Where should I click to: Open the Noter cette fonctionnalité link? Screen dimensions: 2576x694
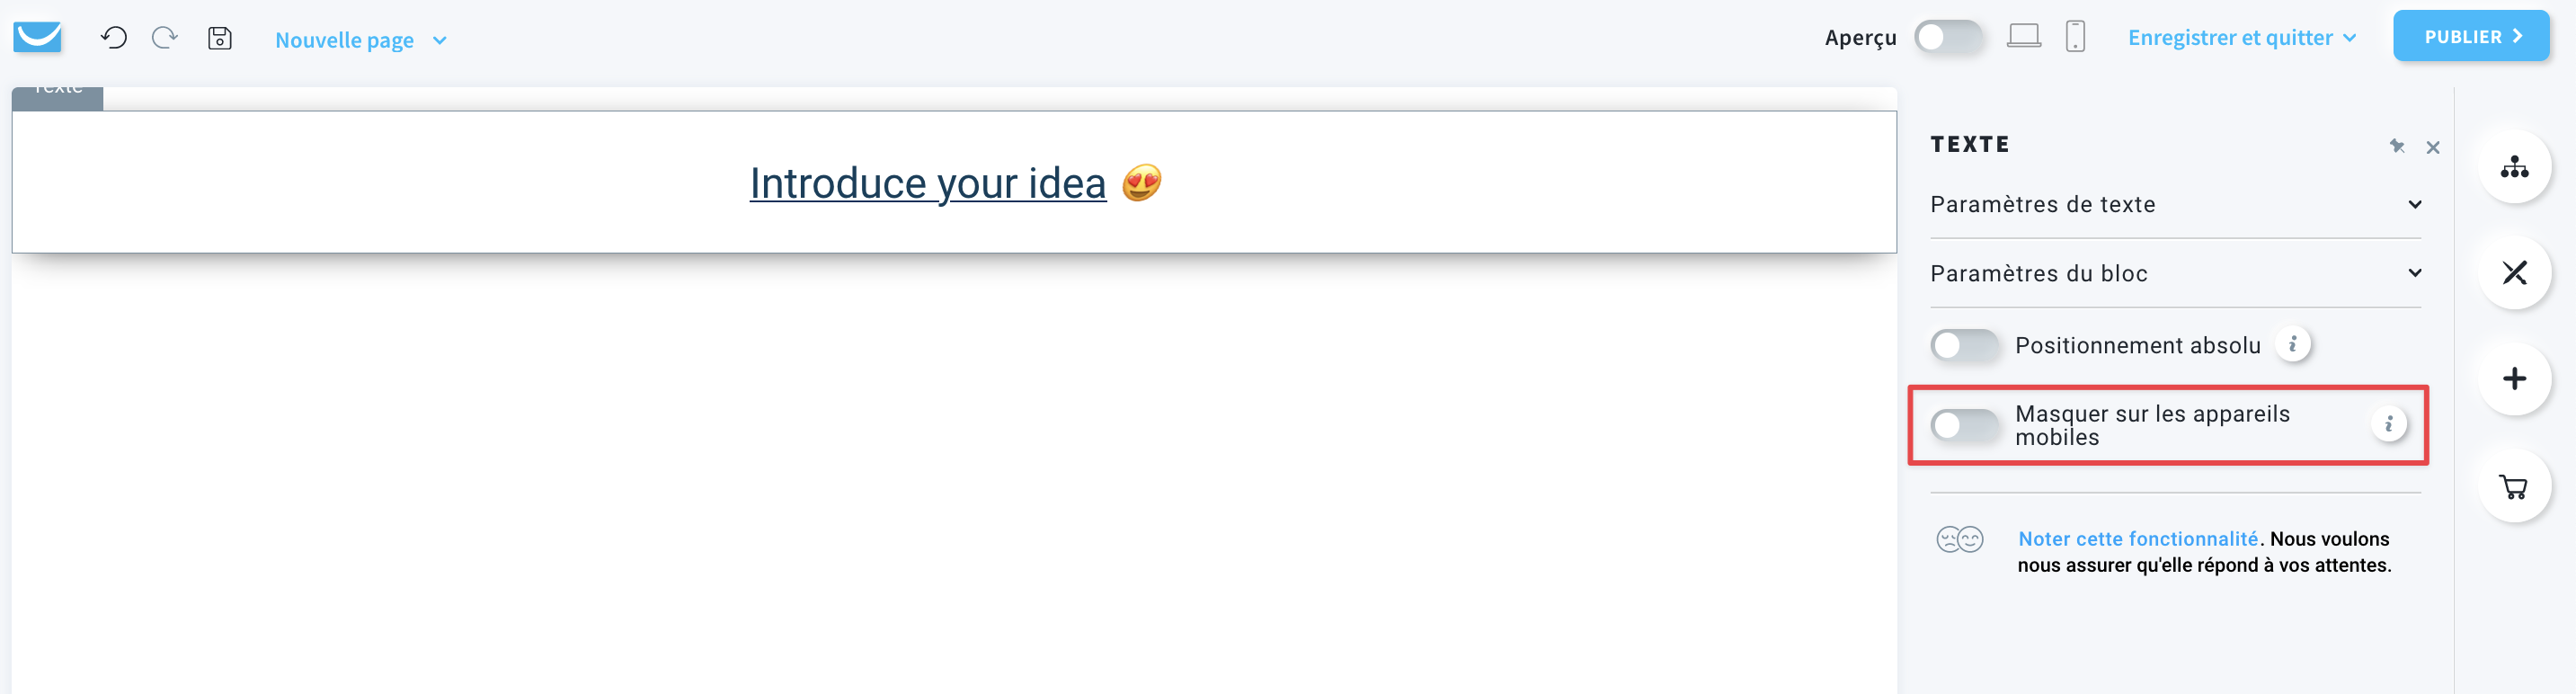[x=2137, y=539]
